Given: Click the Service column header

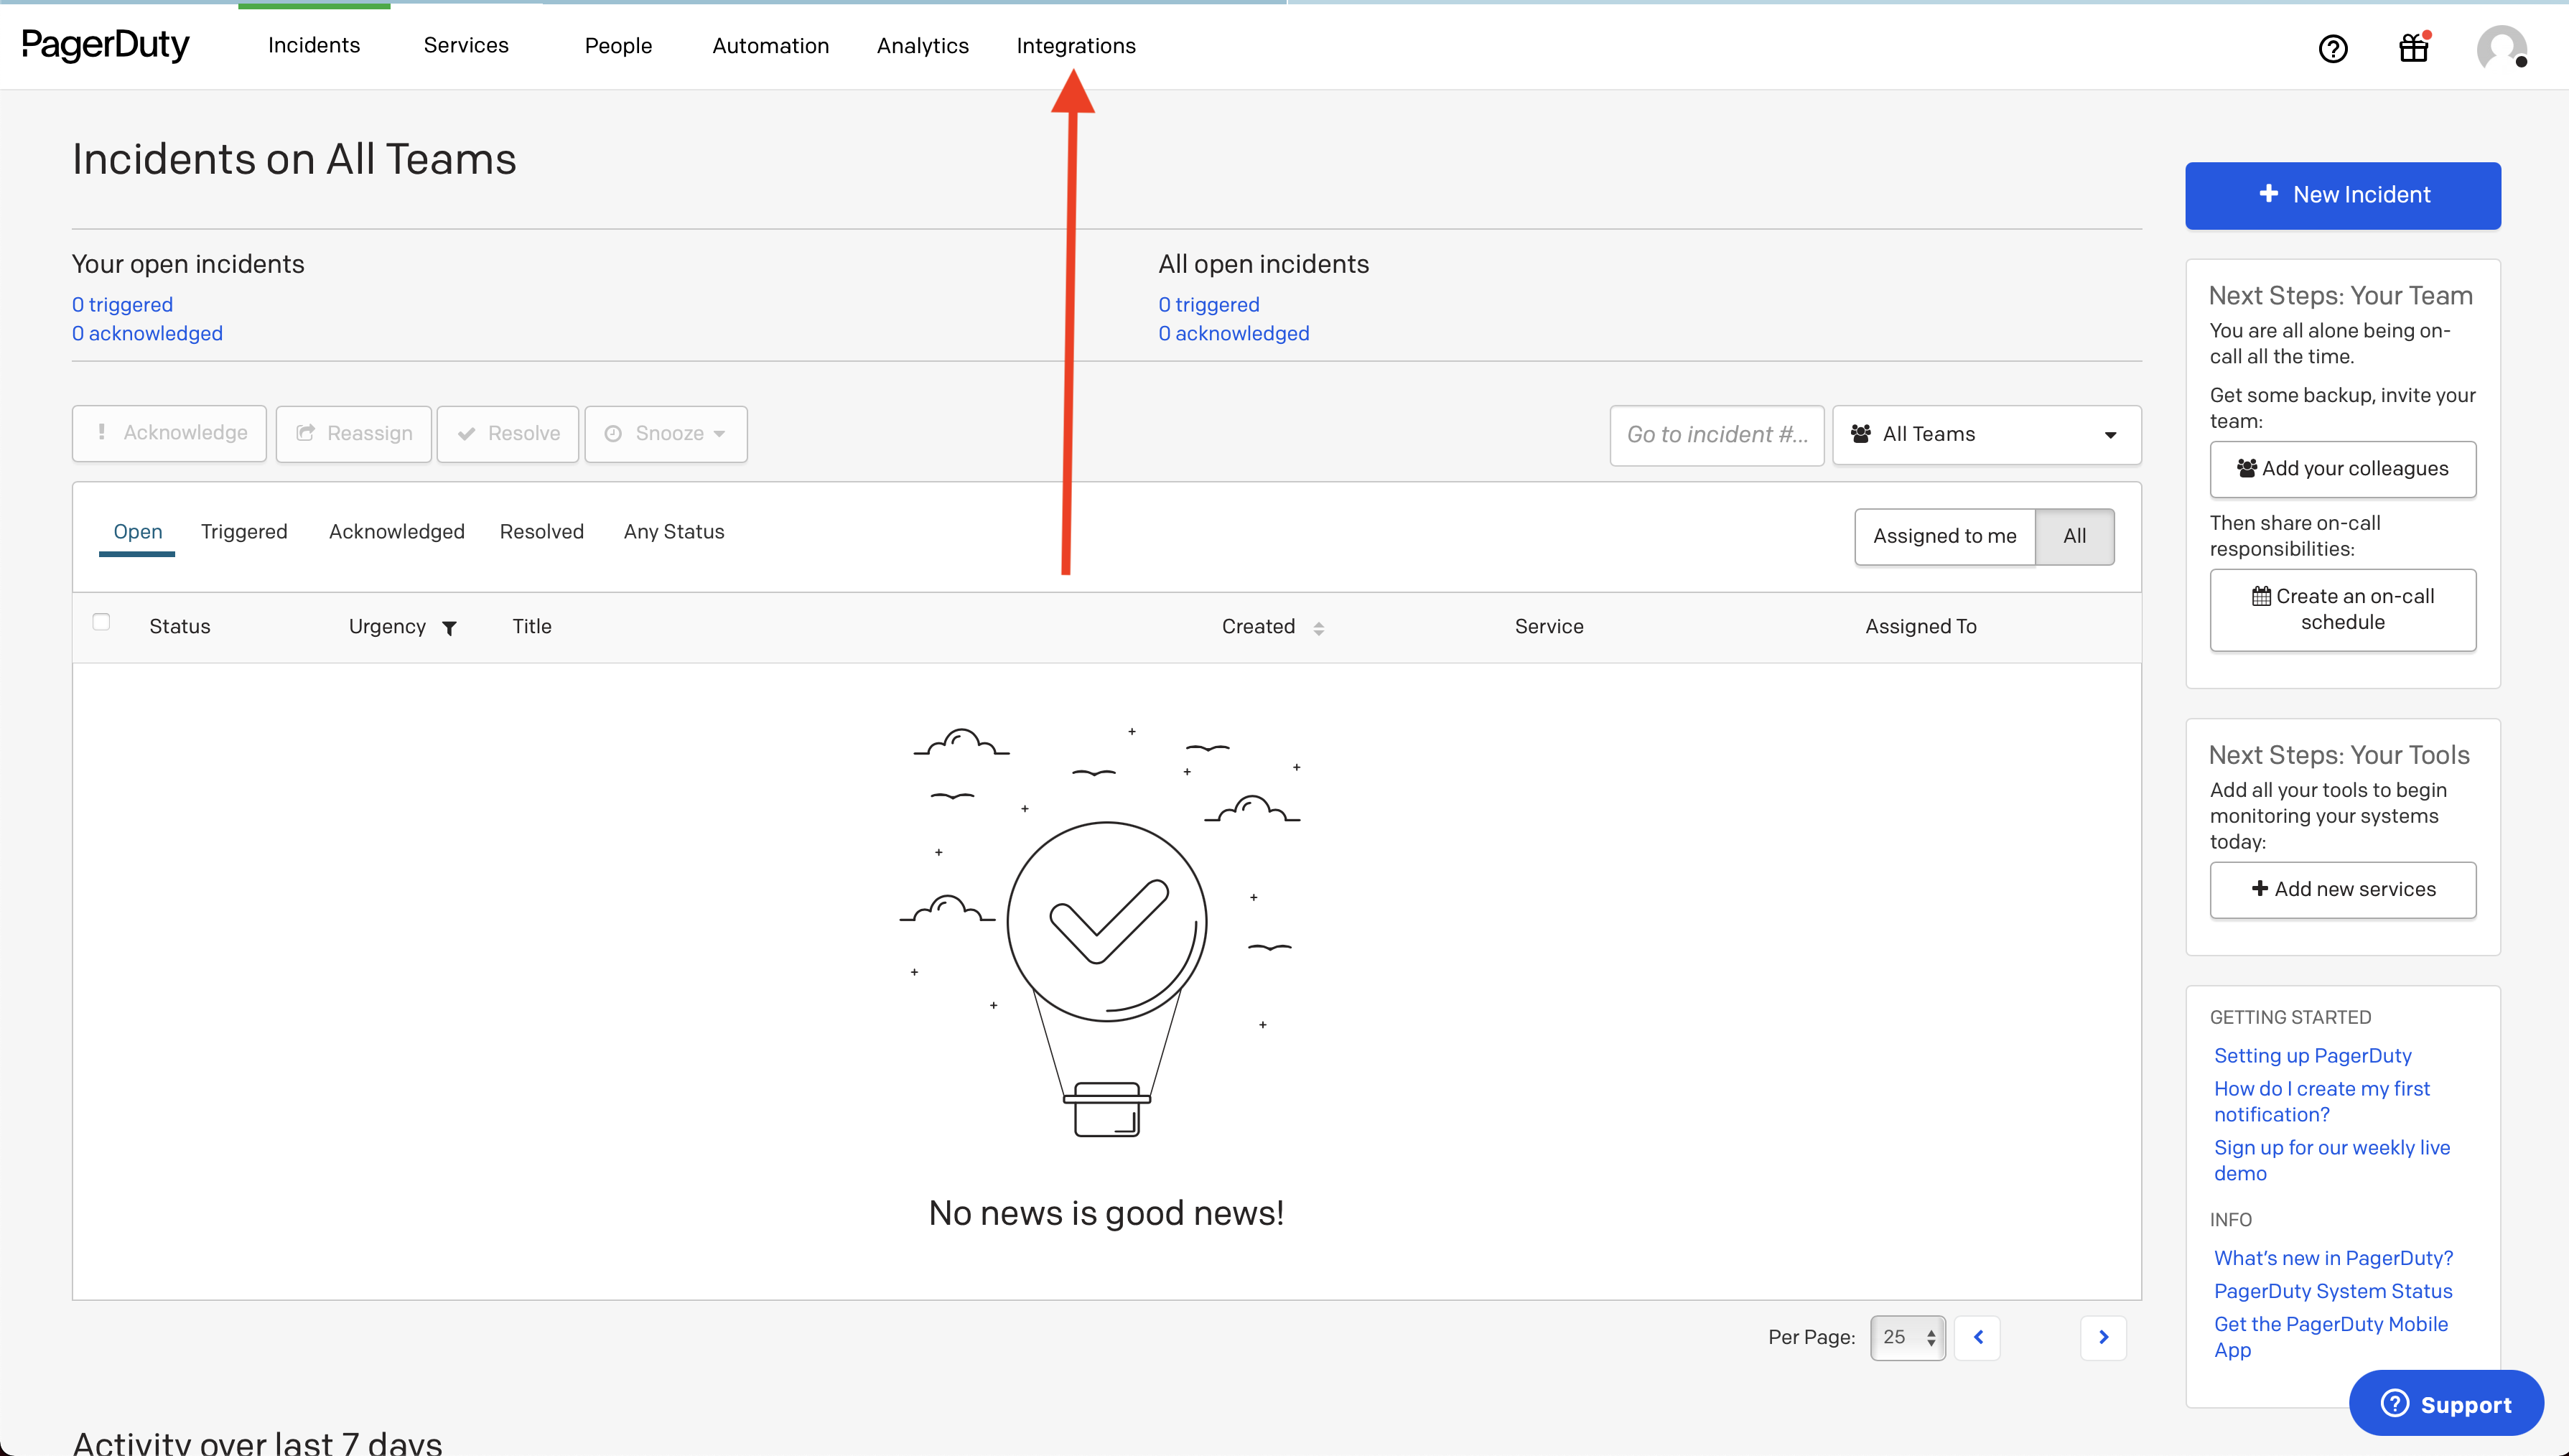Looking at the screenshot, I should [1549, 626].
